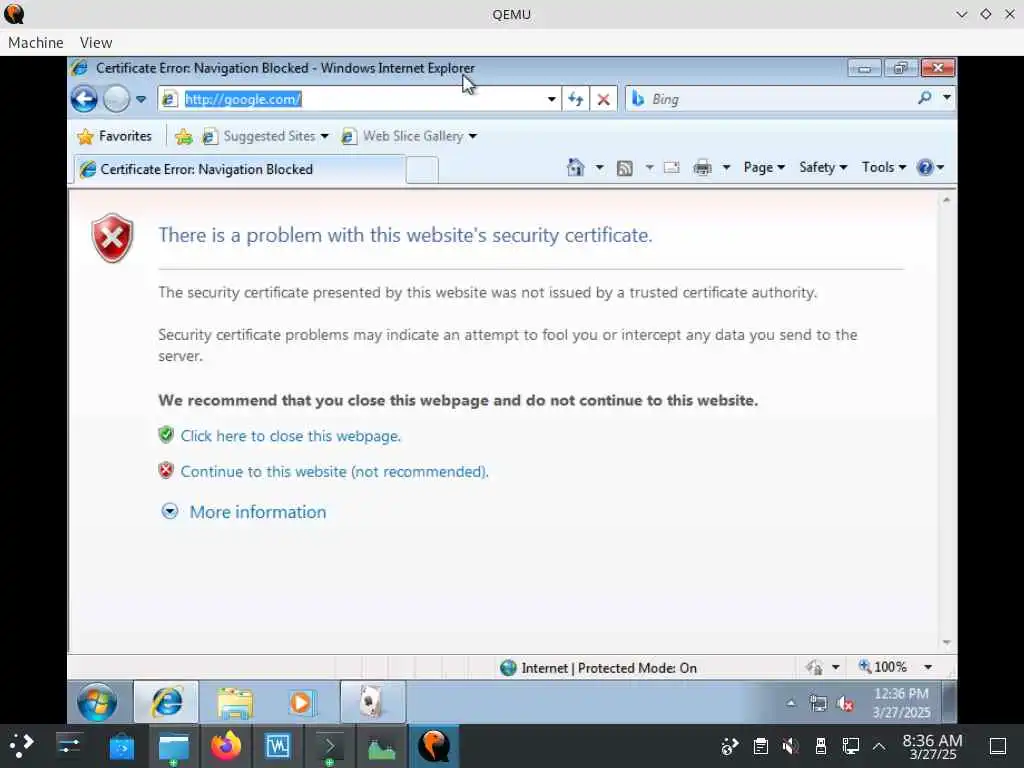Refresh the page with the Refresh icon
This screenshot has height=768, width=1024.
pos(575,99)
